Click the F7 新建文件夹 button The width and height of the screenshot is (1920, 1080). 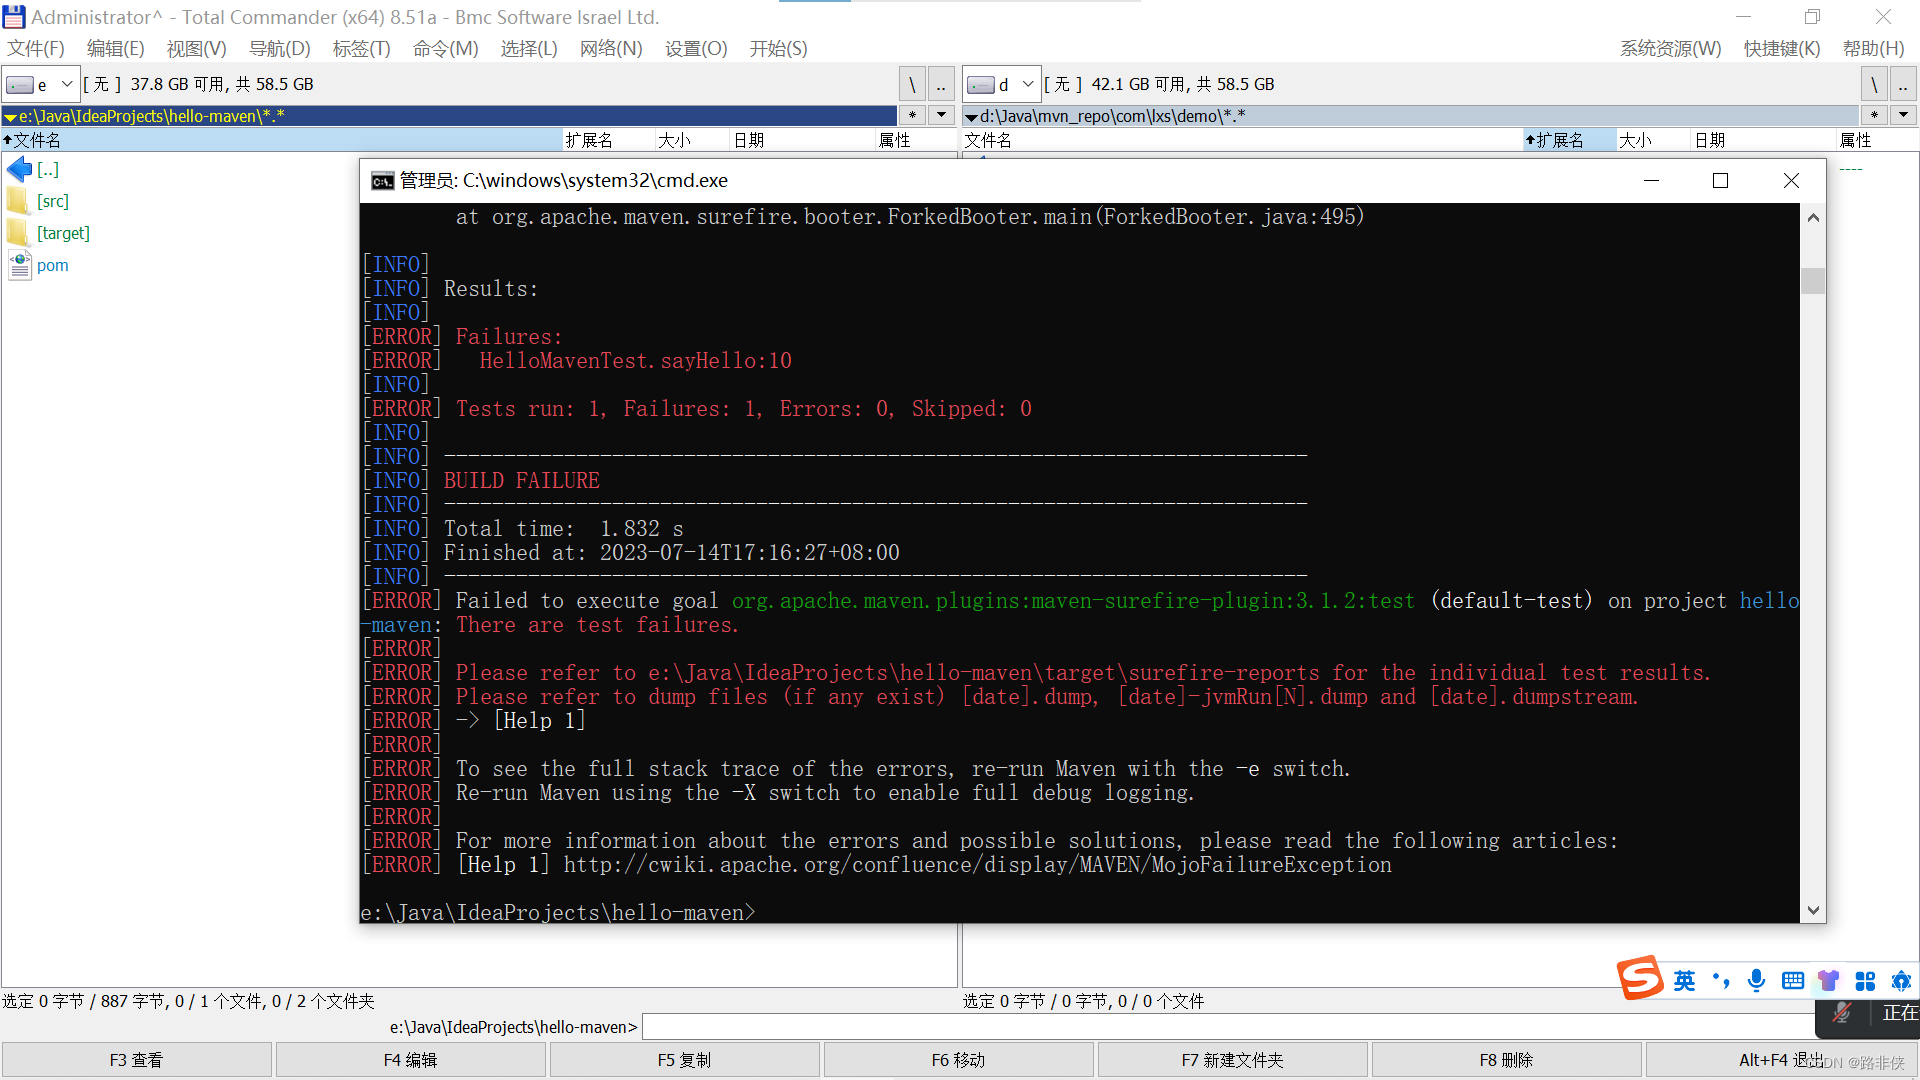click(1233, 1060)
